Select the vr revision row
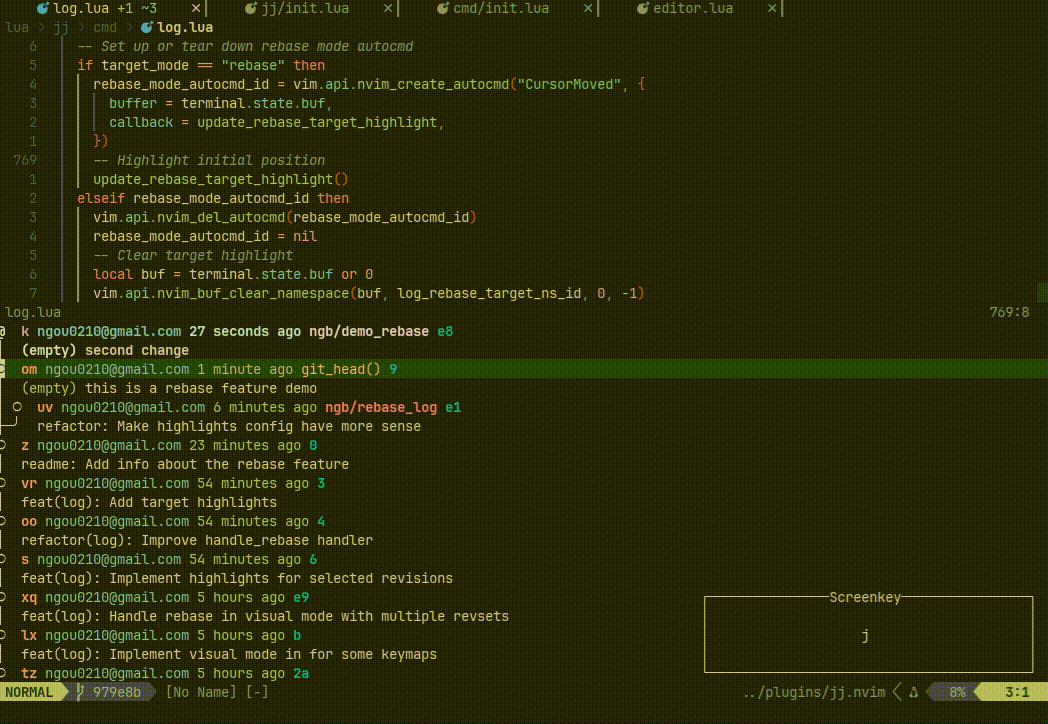The width and height of the screenshot is (1048, 724). 173,483
